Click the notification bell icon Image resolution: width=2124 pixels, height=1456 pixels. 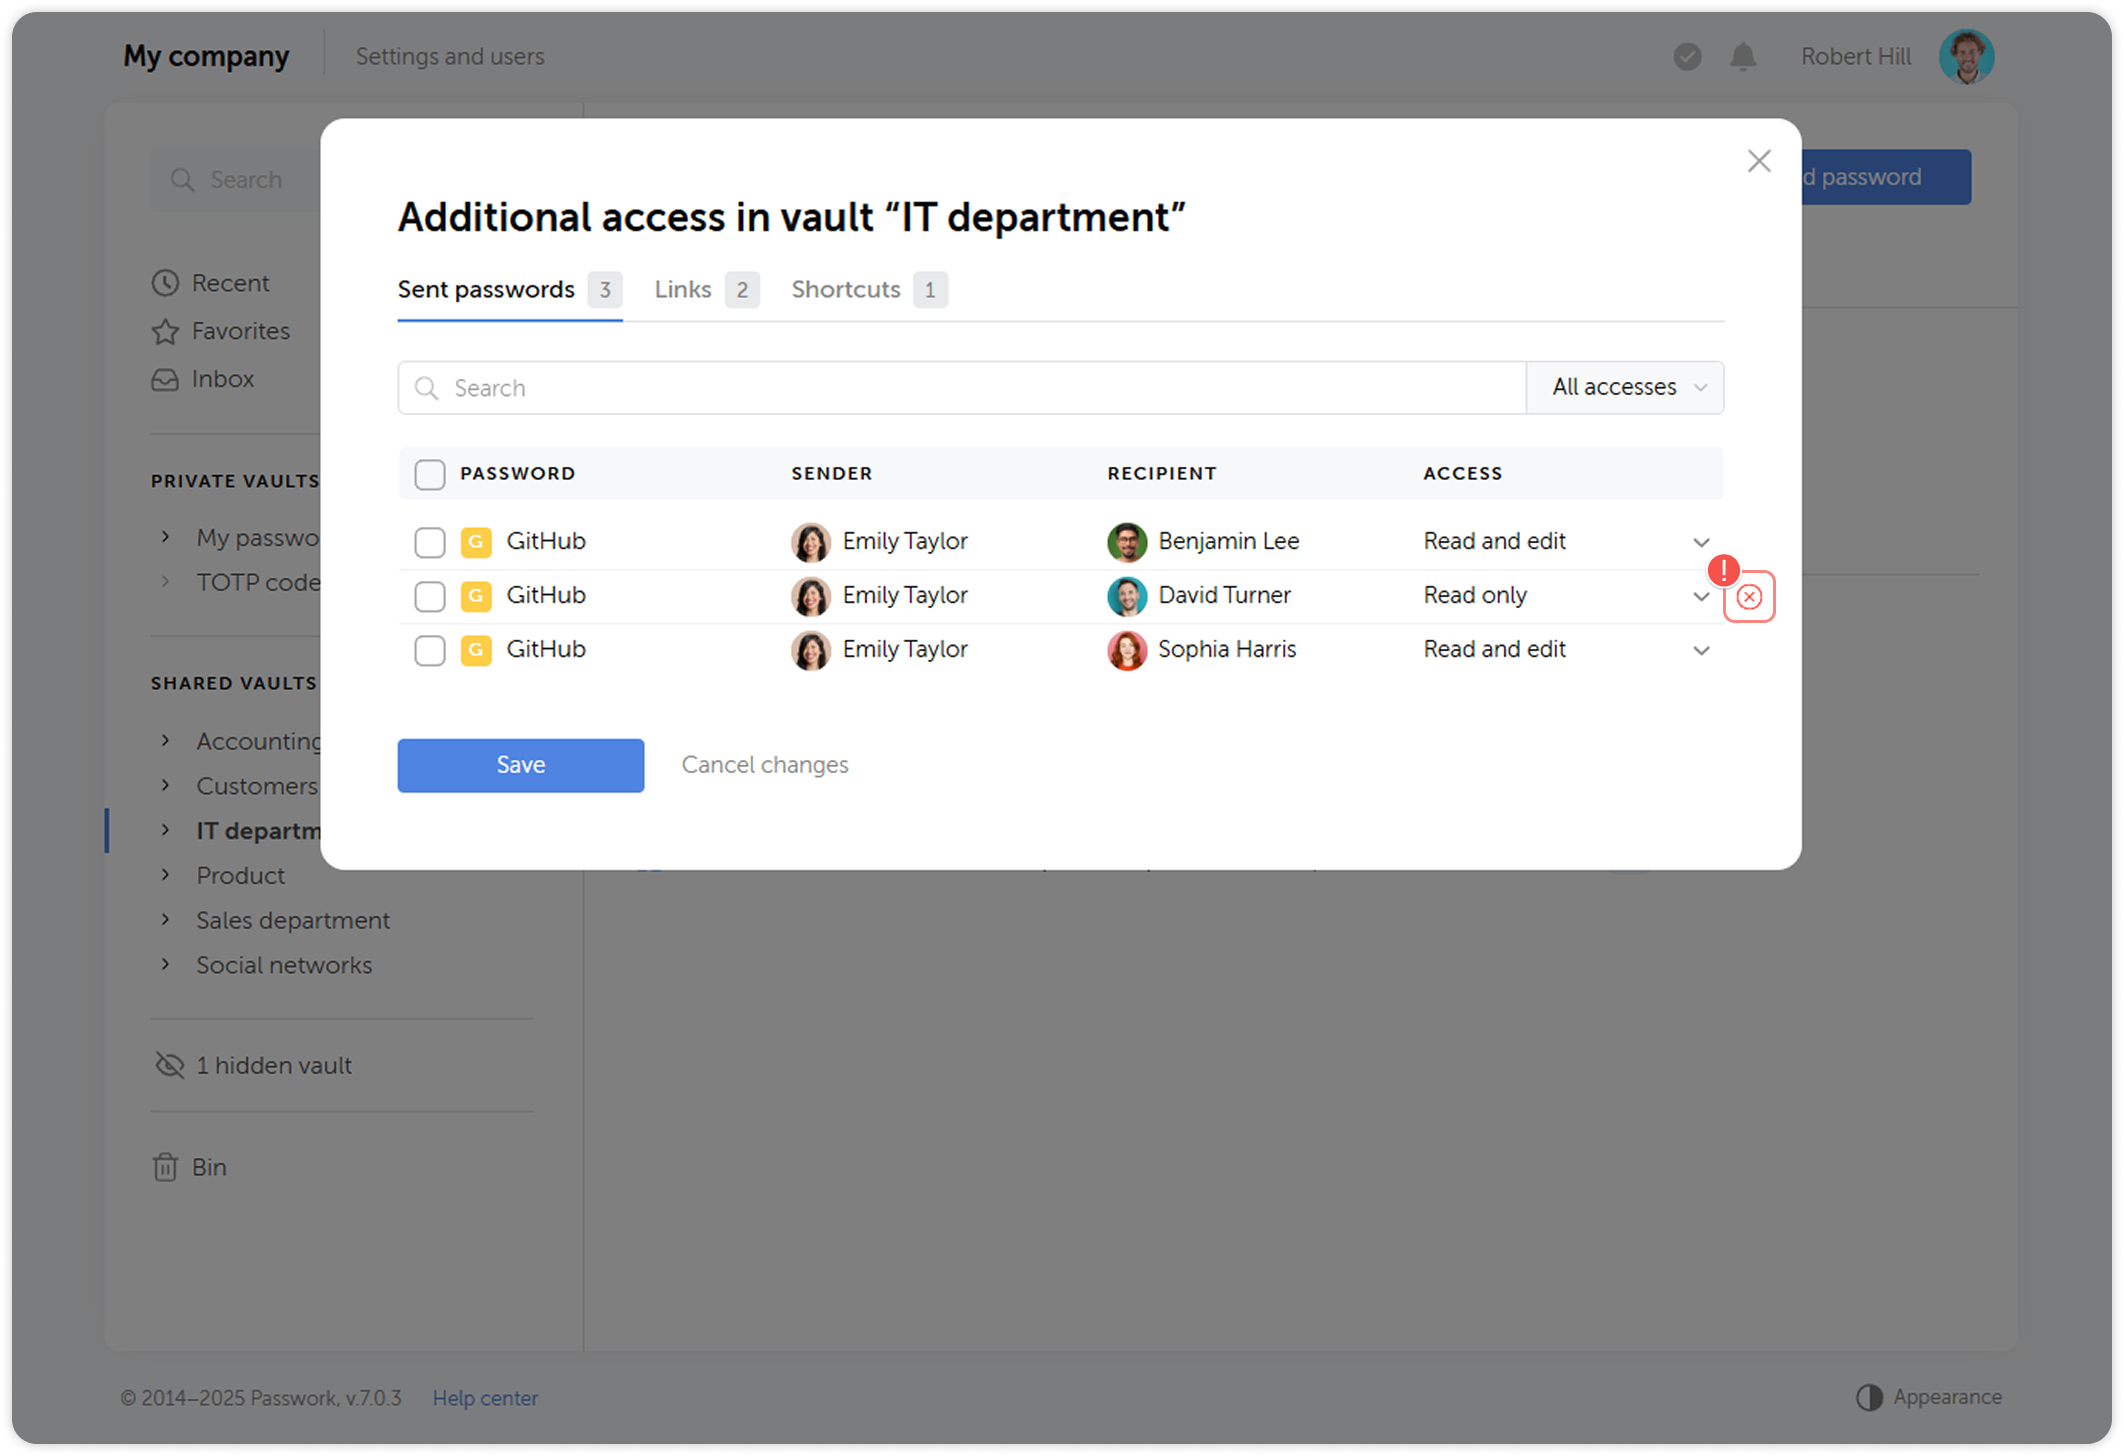pos(1743,57)
